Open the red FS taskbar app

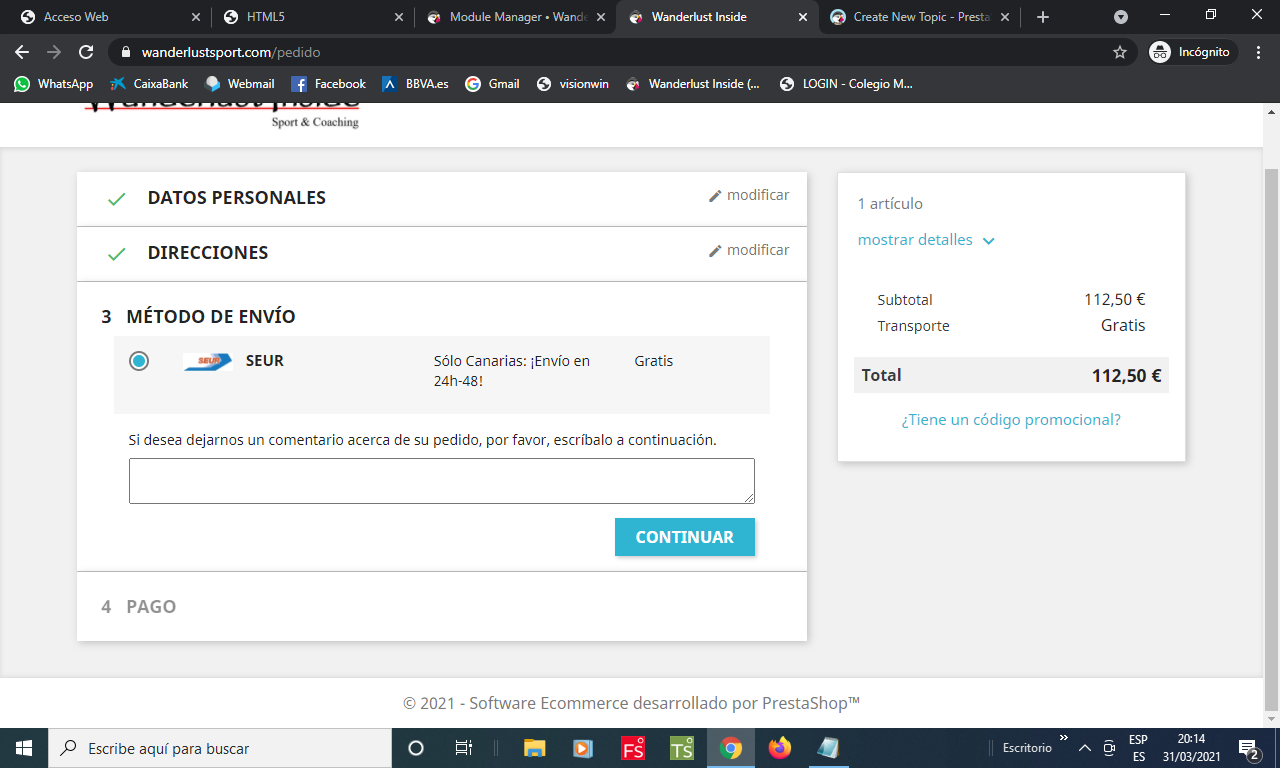pyautogui.click(x=633, y=748)
